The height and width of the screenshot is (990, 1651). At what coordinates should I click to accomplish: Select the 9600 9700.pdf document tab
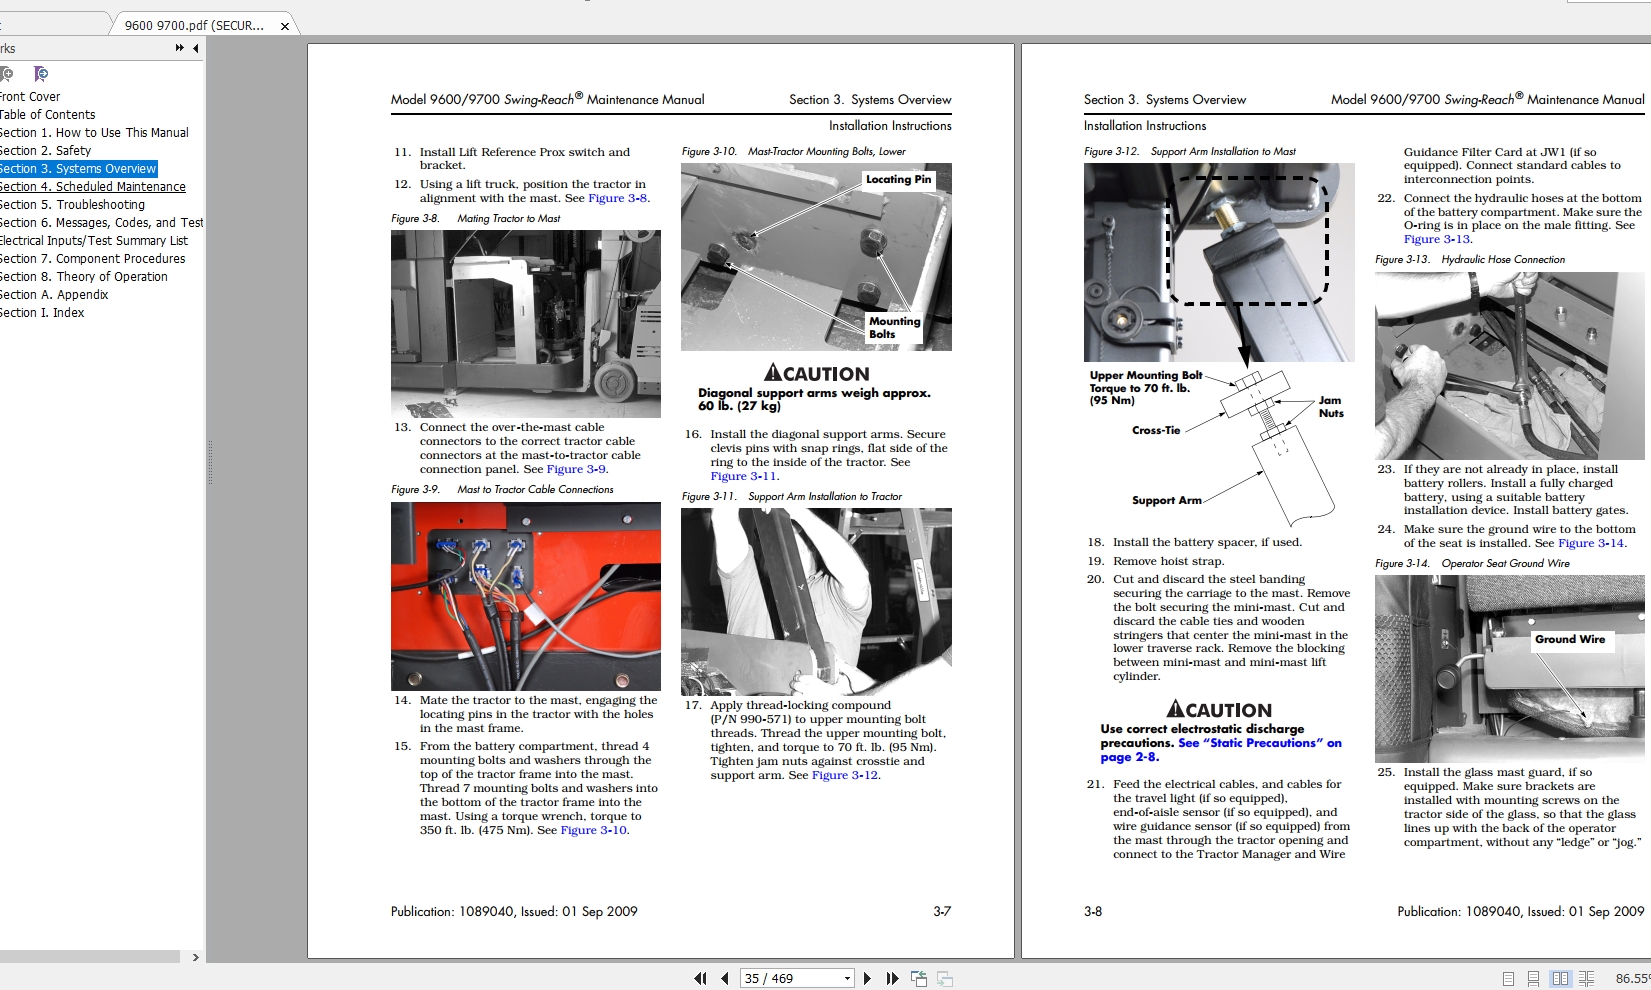click(195, 23)
